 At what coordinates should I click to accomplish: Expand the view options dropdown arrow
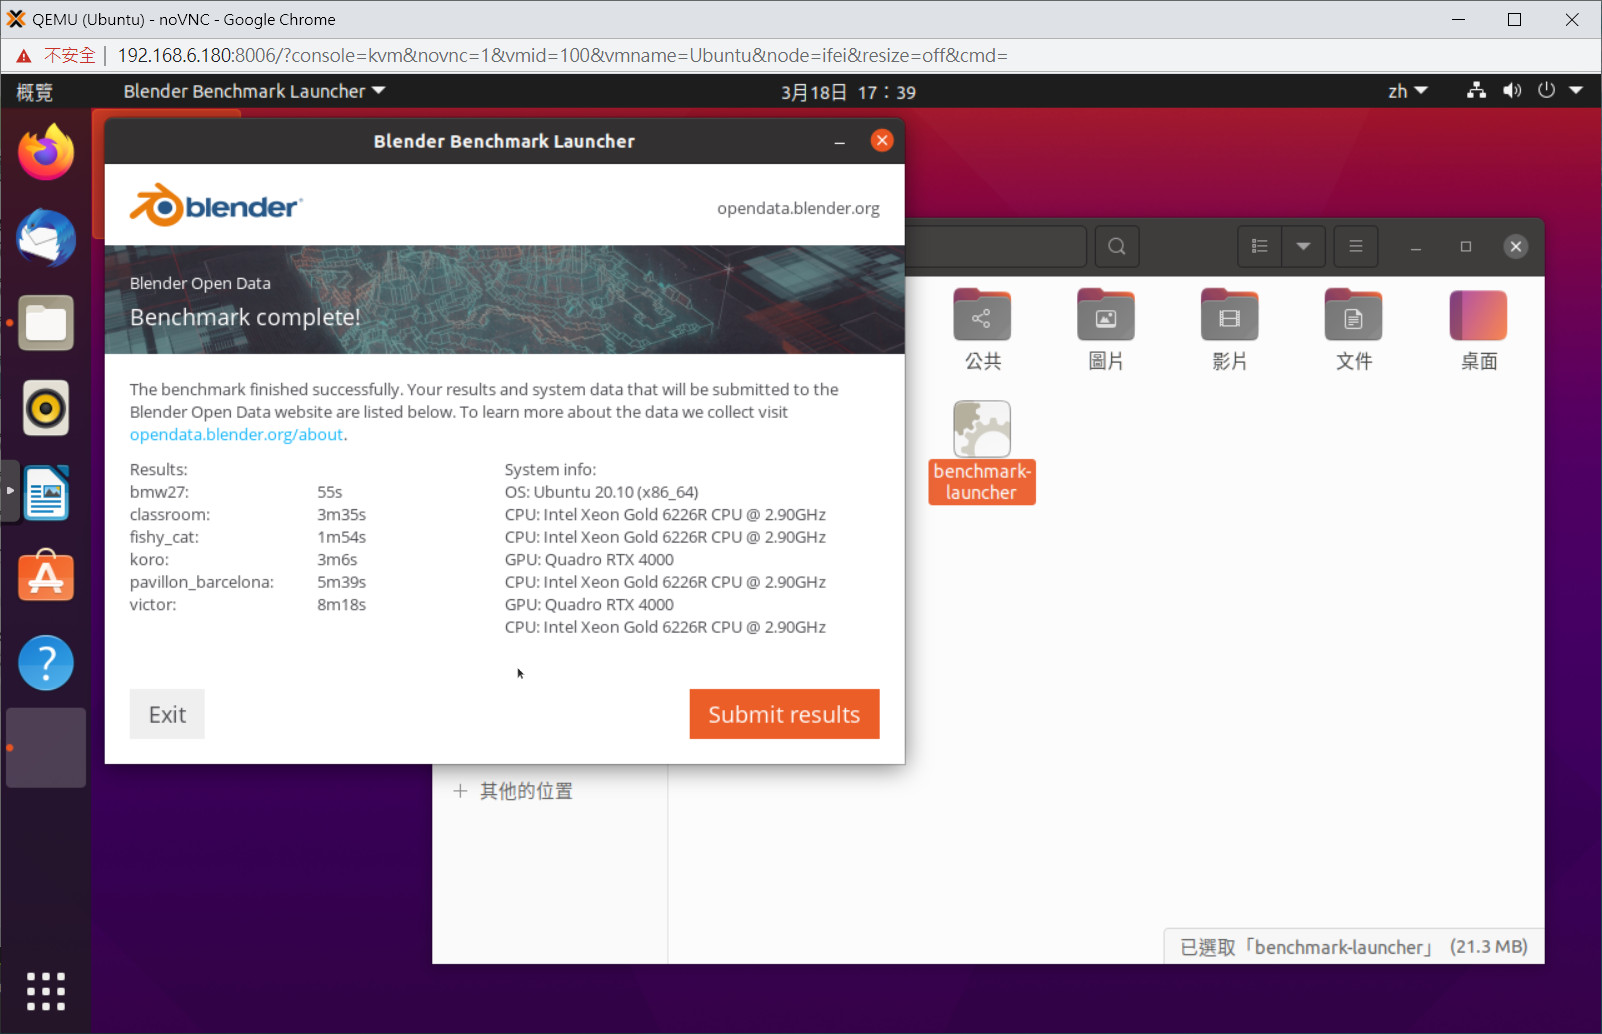(x=1303, y=246)
